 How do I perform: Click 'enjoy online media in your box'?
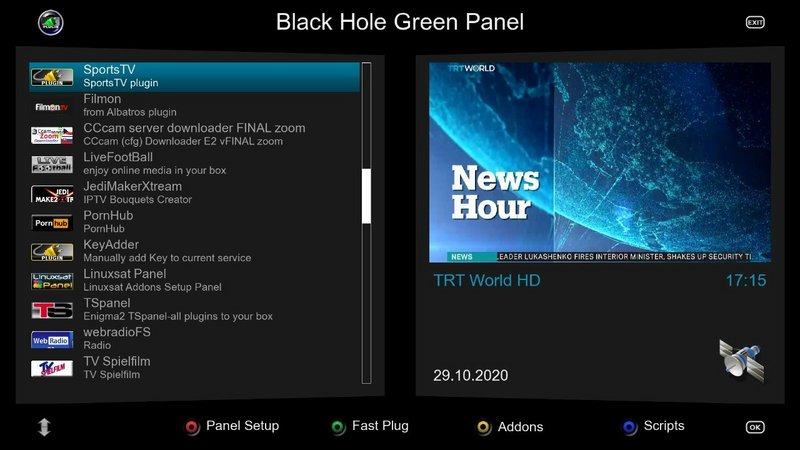coord(155,170)
